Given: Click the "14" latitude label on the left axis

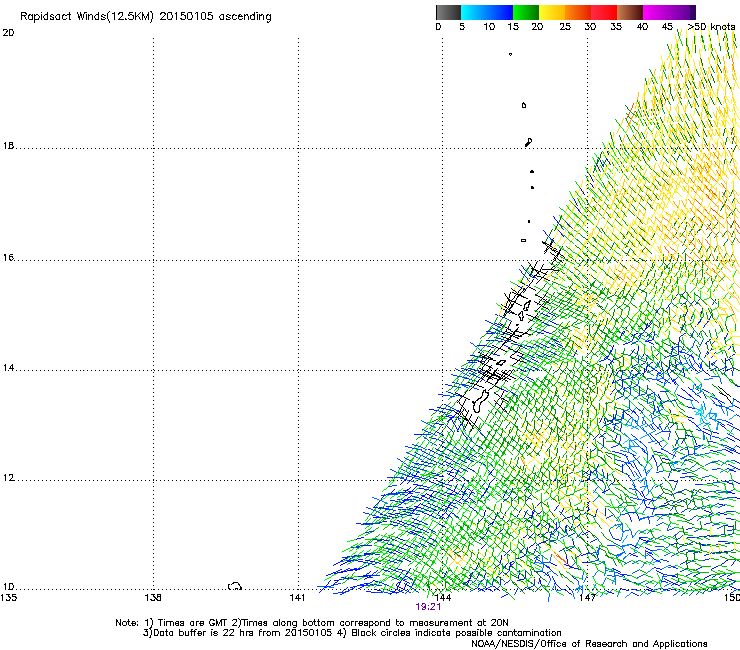Looking at the screenshot, I should pos(8,368).
